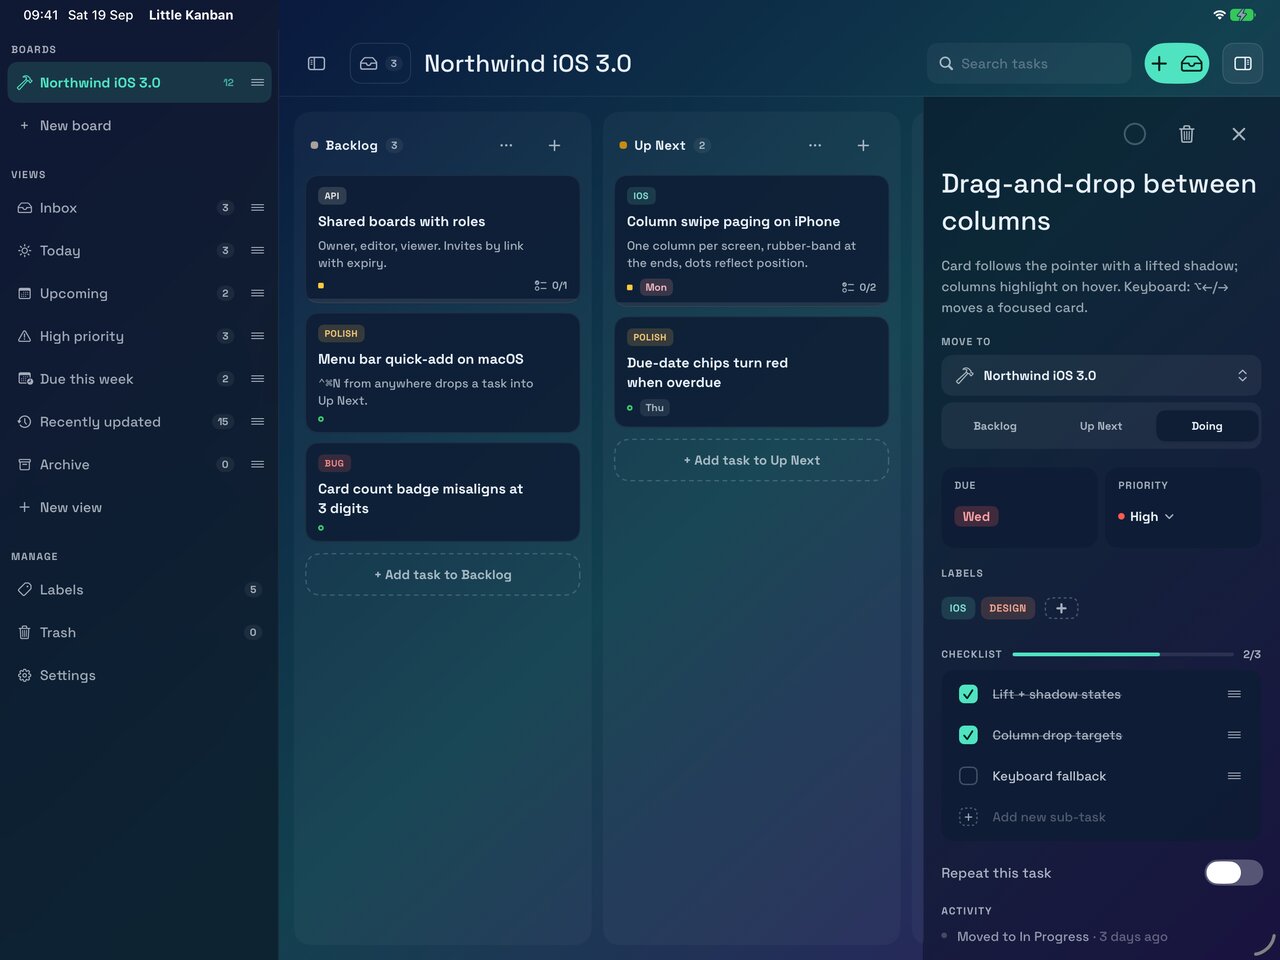The image size is (1280, 960).
Task: Grab reorder handle for Keyboard fallback
Action: [1234, 776]
